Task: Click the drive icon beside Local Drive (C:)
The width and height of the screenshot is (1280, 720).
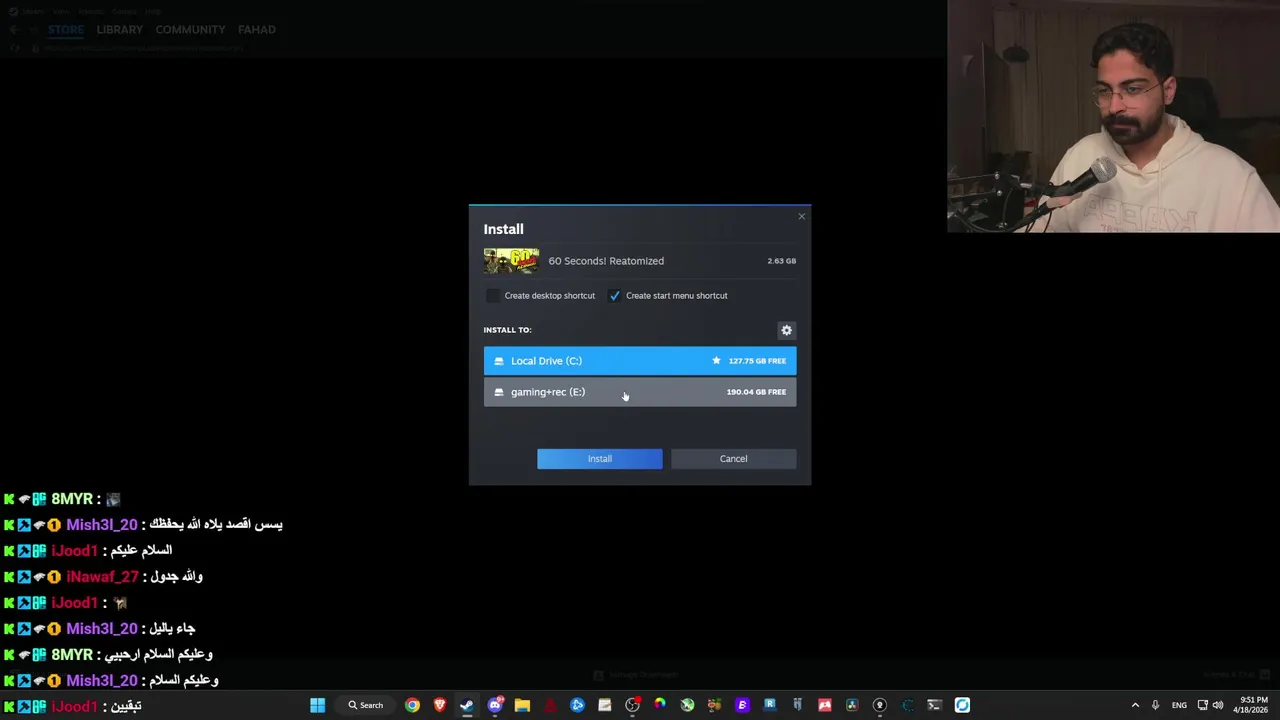Action: [x=499, y=361]
